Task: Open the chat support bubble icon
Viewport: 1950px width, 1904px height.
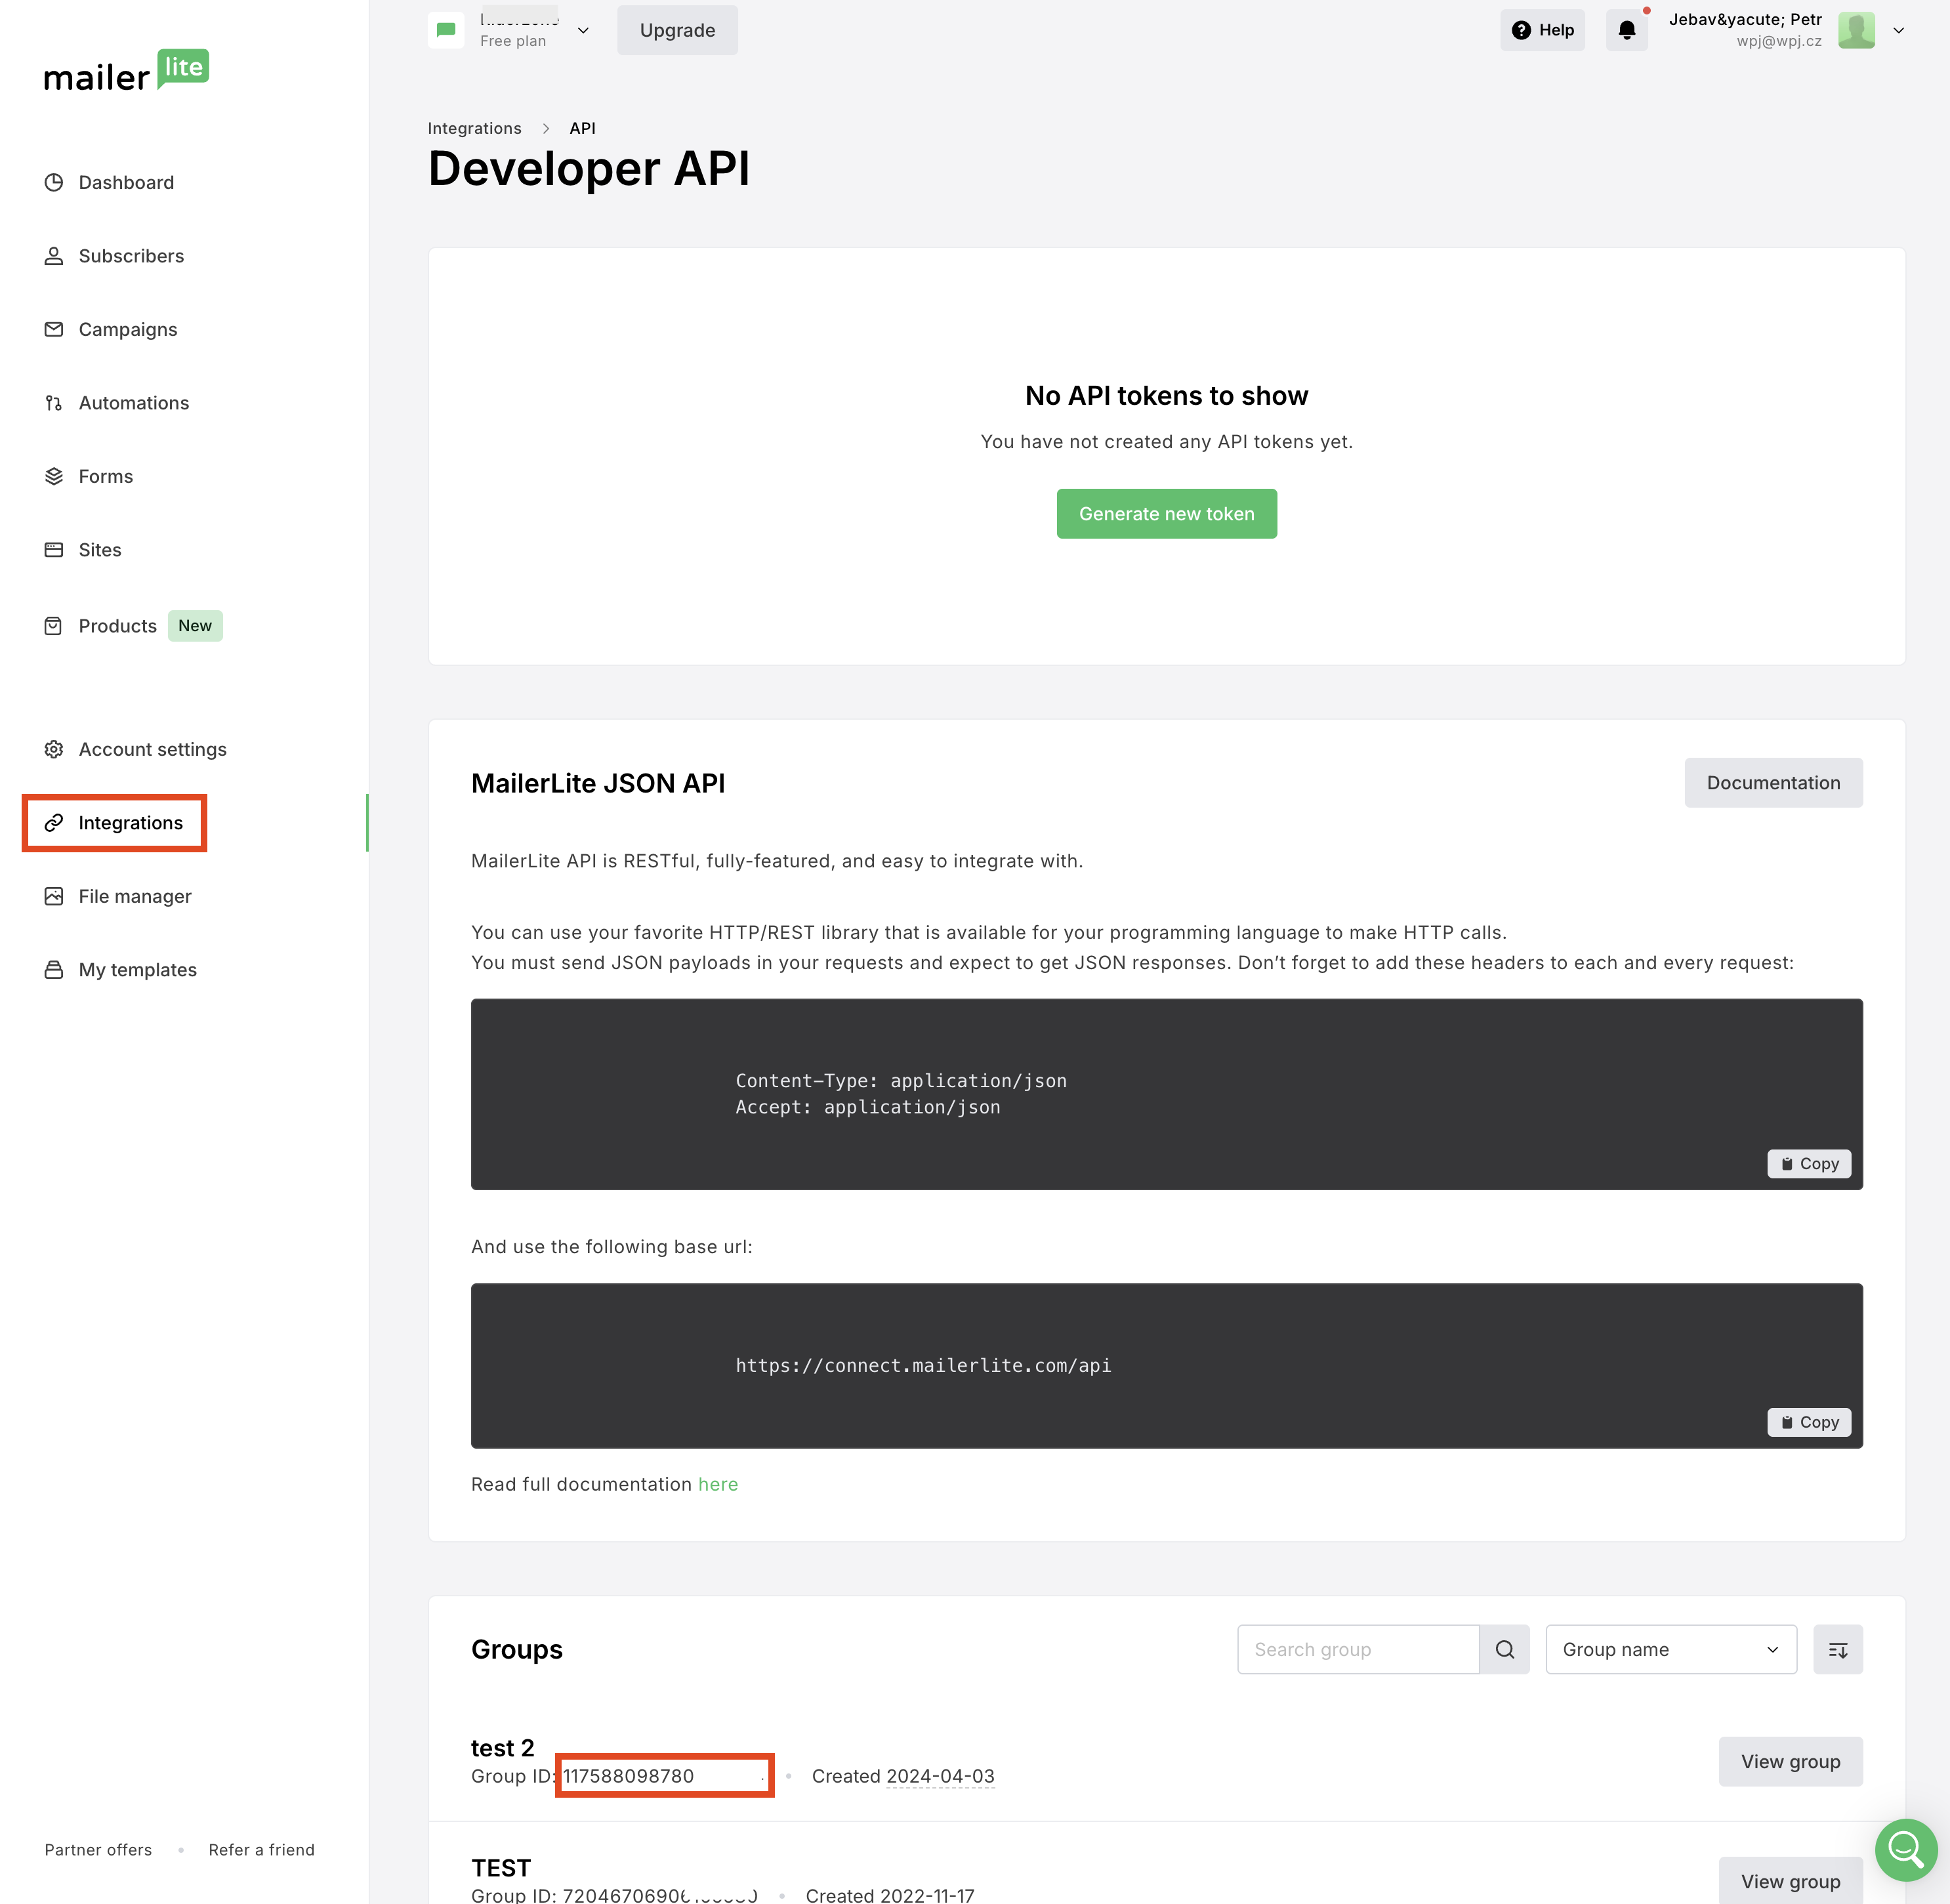Action: pos(1906,1850)
